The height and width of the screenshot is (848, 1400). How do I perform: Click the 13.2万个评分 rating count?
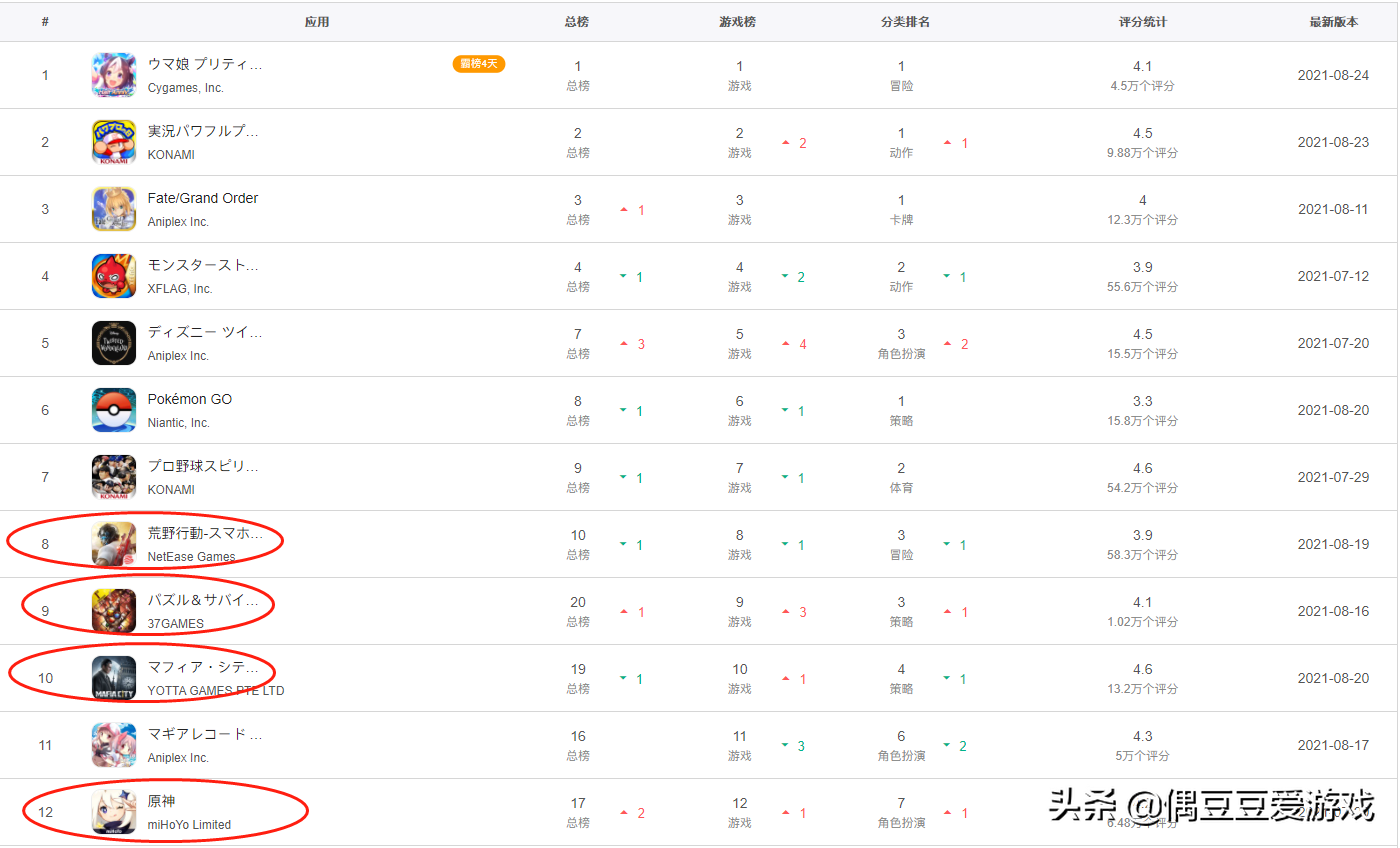[x=1143, y=689]
